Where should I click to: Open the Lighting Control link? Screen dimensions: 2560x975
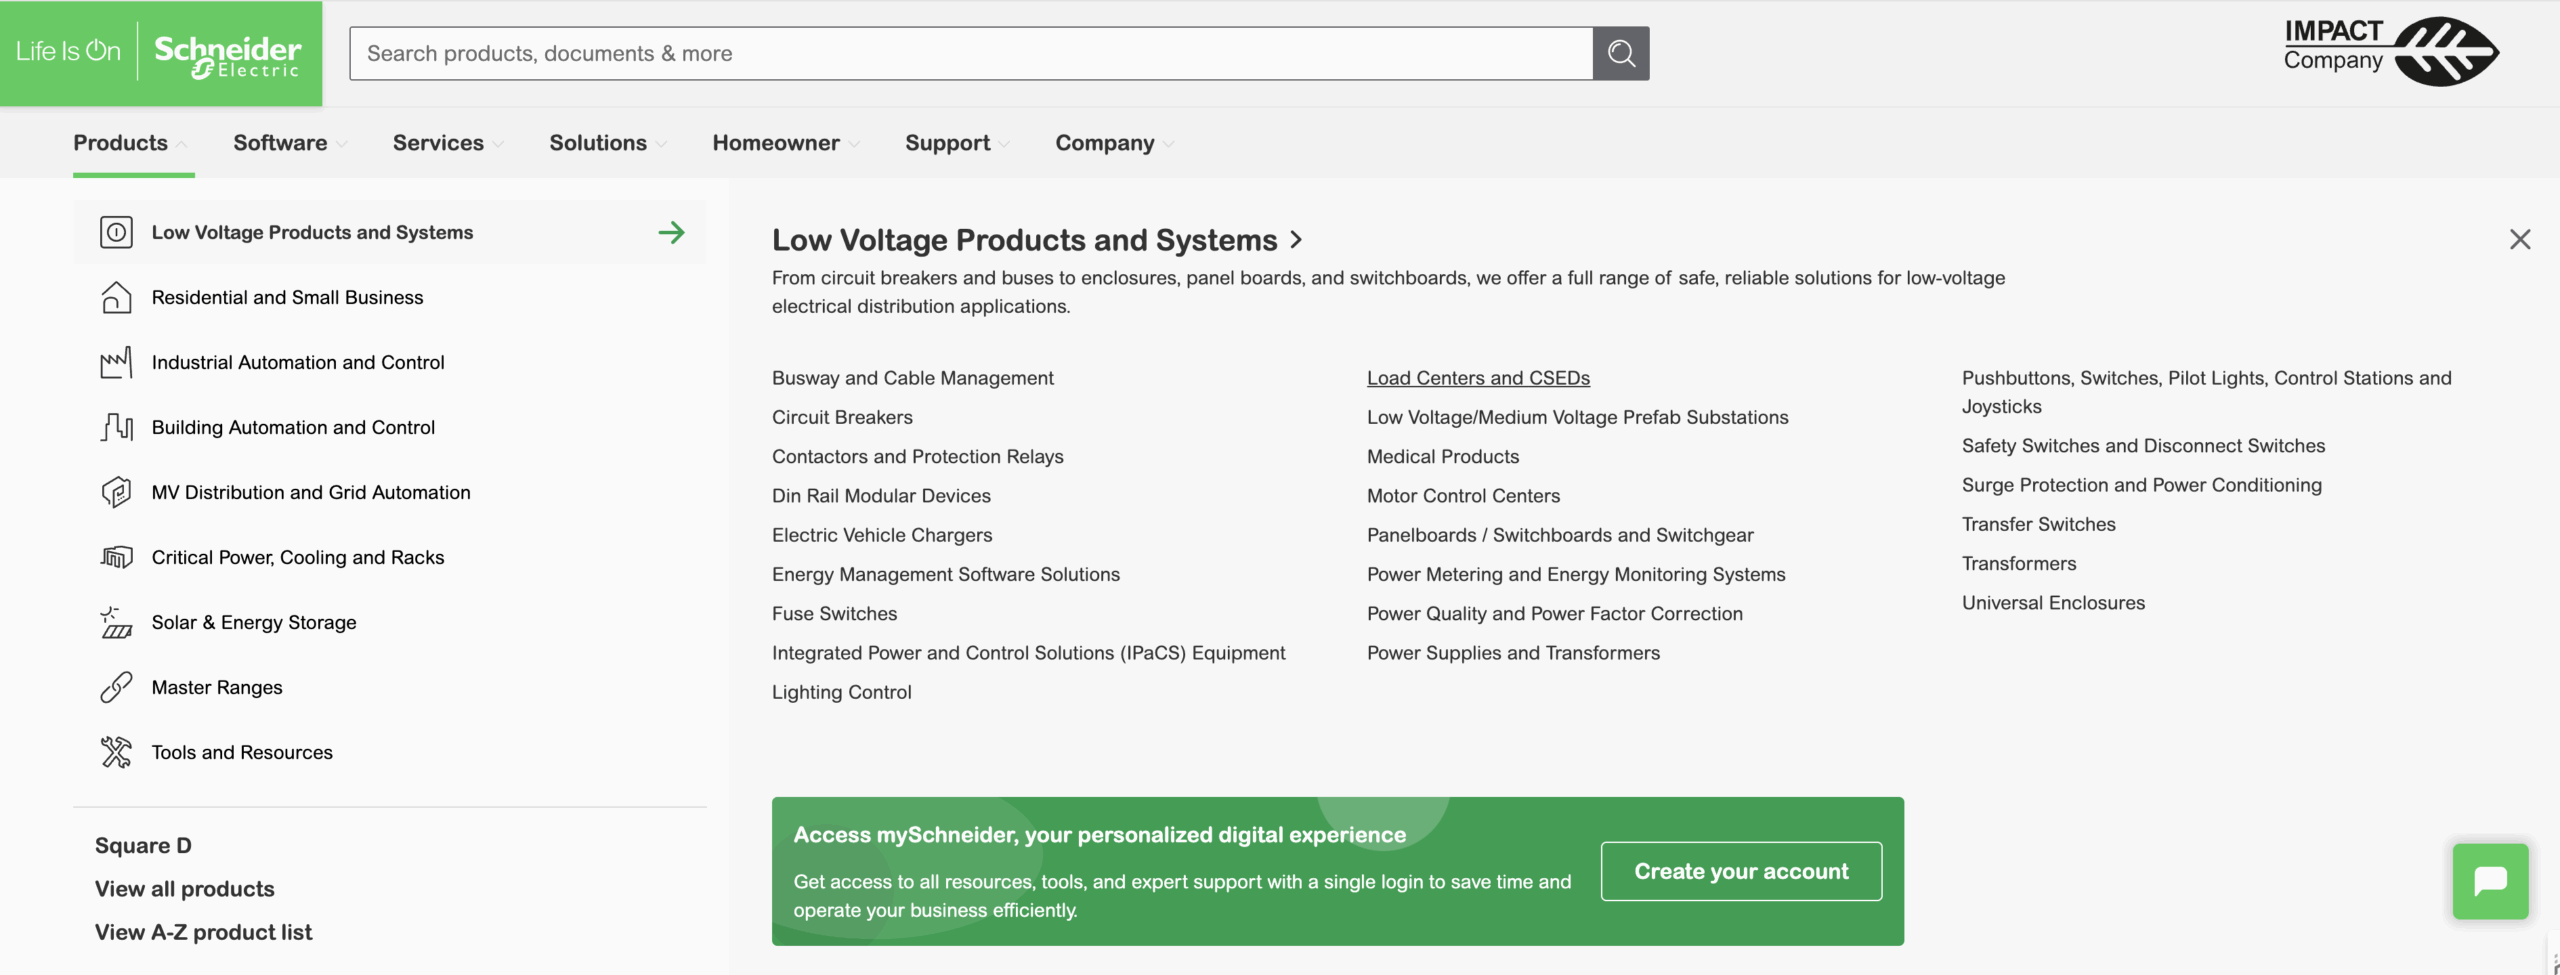[x=841, y=692]
